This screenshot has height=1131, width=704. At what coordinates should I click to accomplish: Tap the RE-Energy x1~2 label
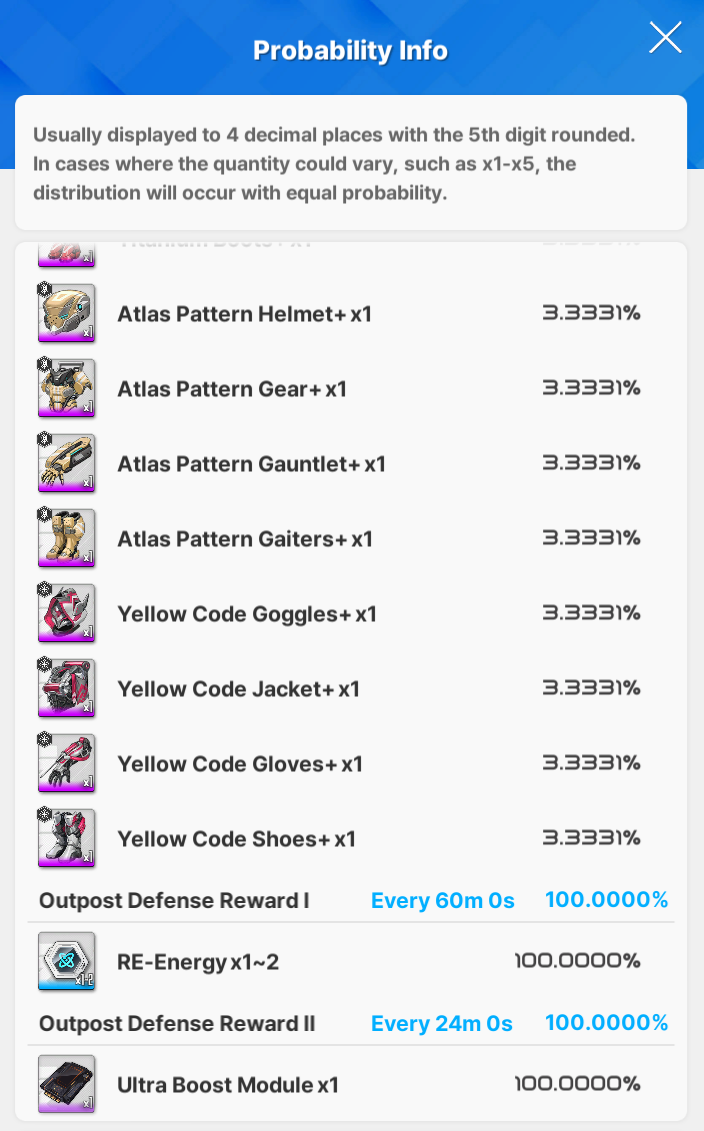[x=198, y=962]
